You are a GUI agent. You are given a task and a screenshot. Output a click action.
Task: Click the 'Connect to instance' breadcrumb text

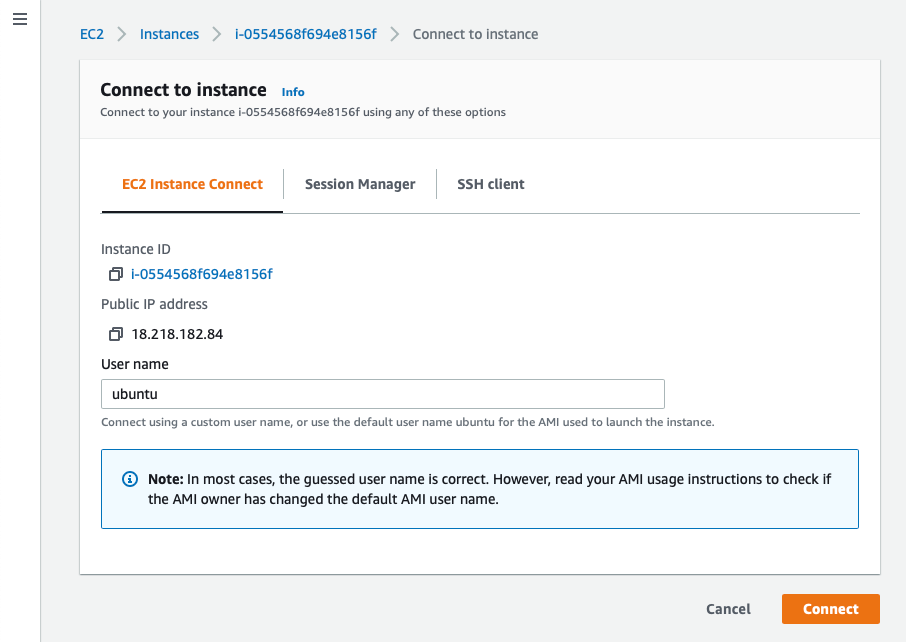[476, 34]
